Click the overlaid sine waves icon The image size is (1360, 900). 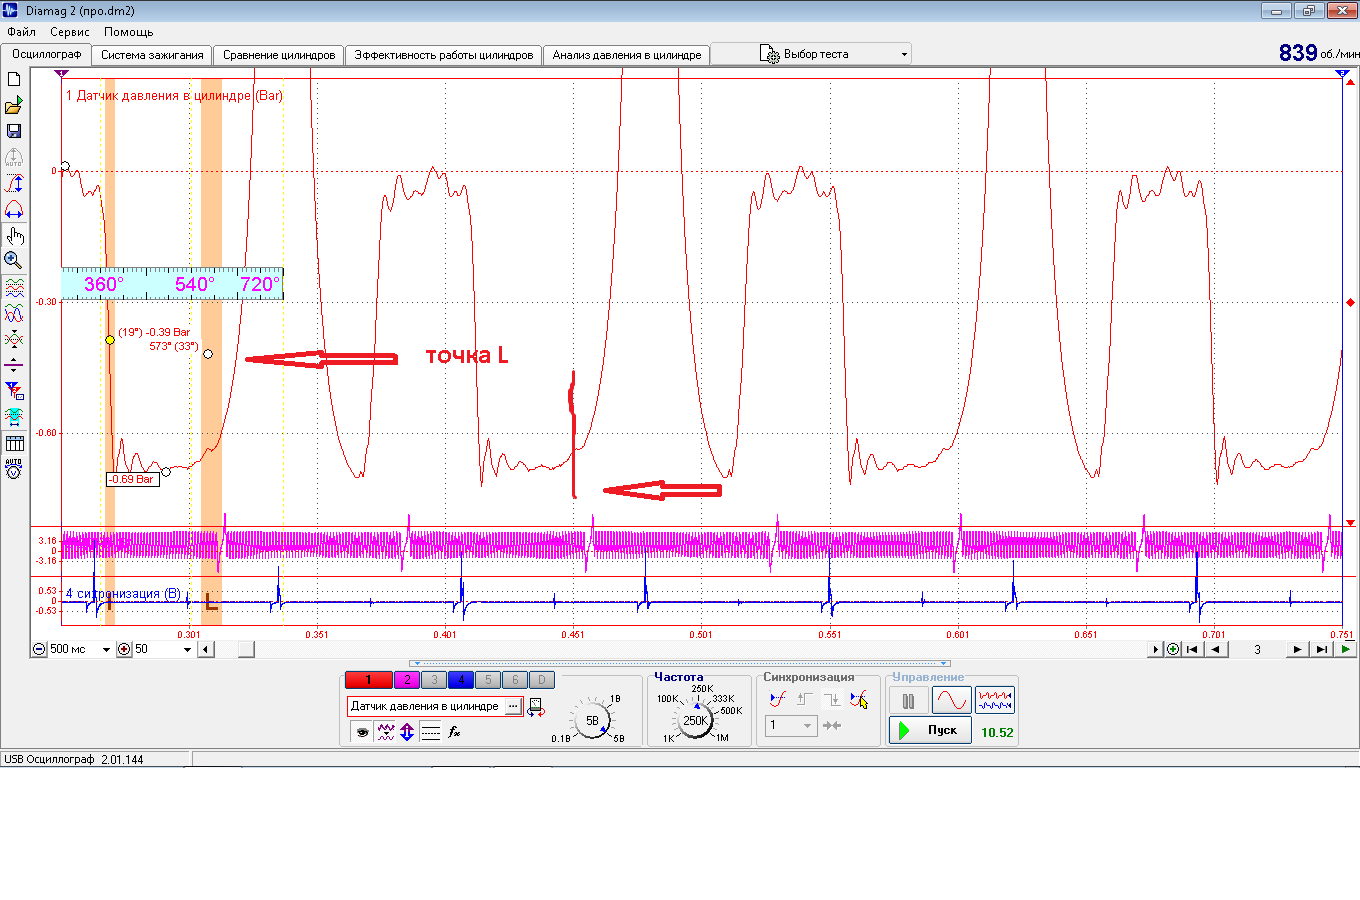click(x=14, y=313)
